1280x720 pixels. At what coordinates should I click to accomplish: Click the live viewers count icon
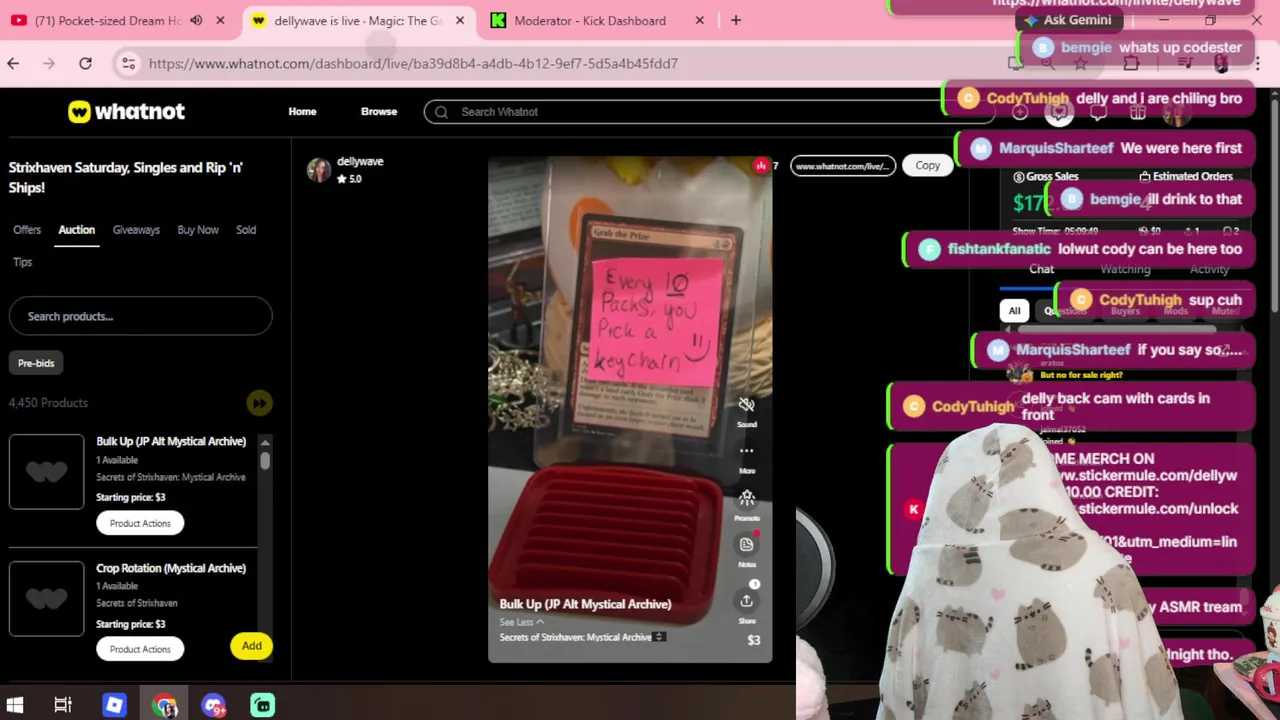(x=761, y=165)
